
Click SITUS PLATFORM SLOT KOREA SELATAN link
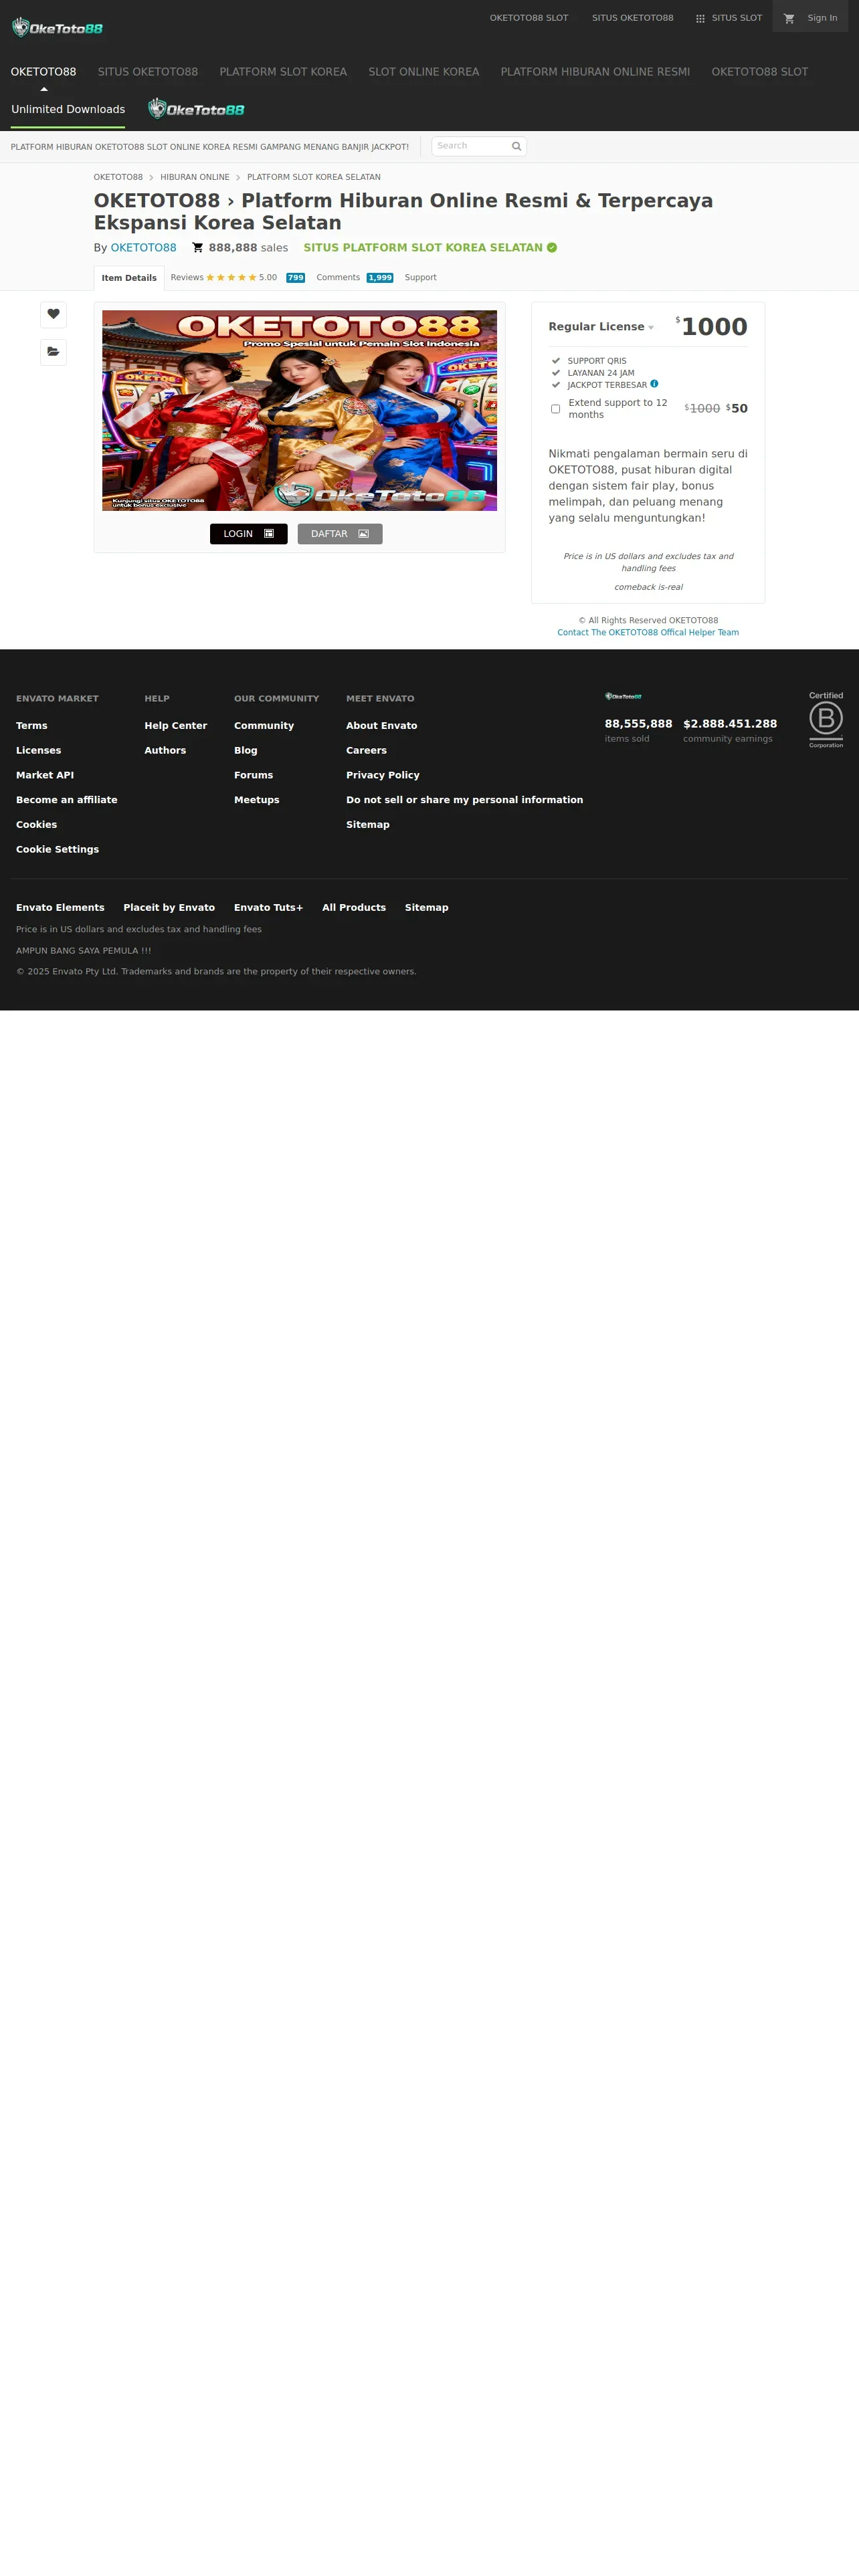[423, 248]
